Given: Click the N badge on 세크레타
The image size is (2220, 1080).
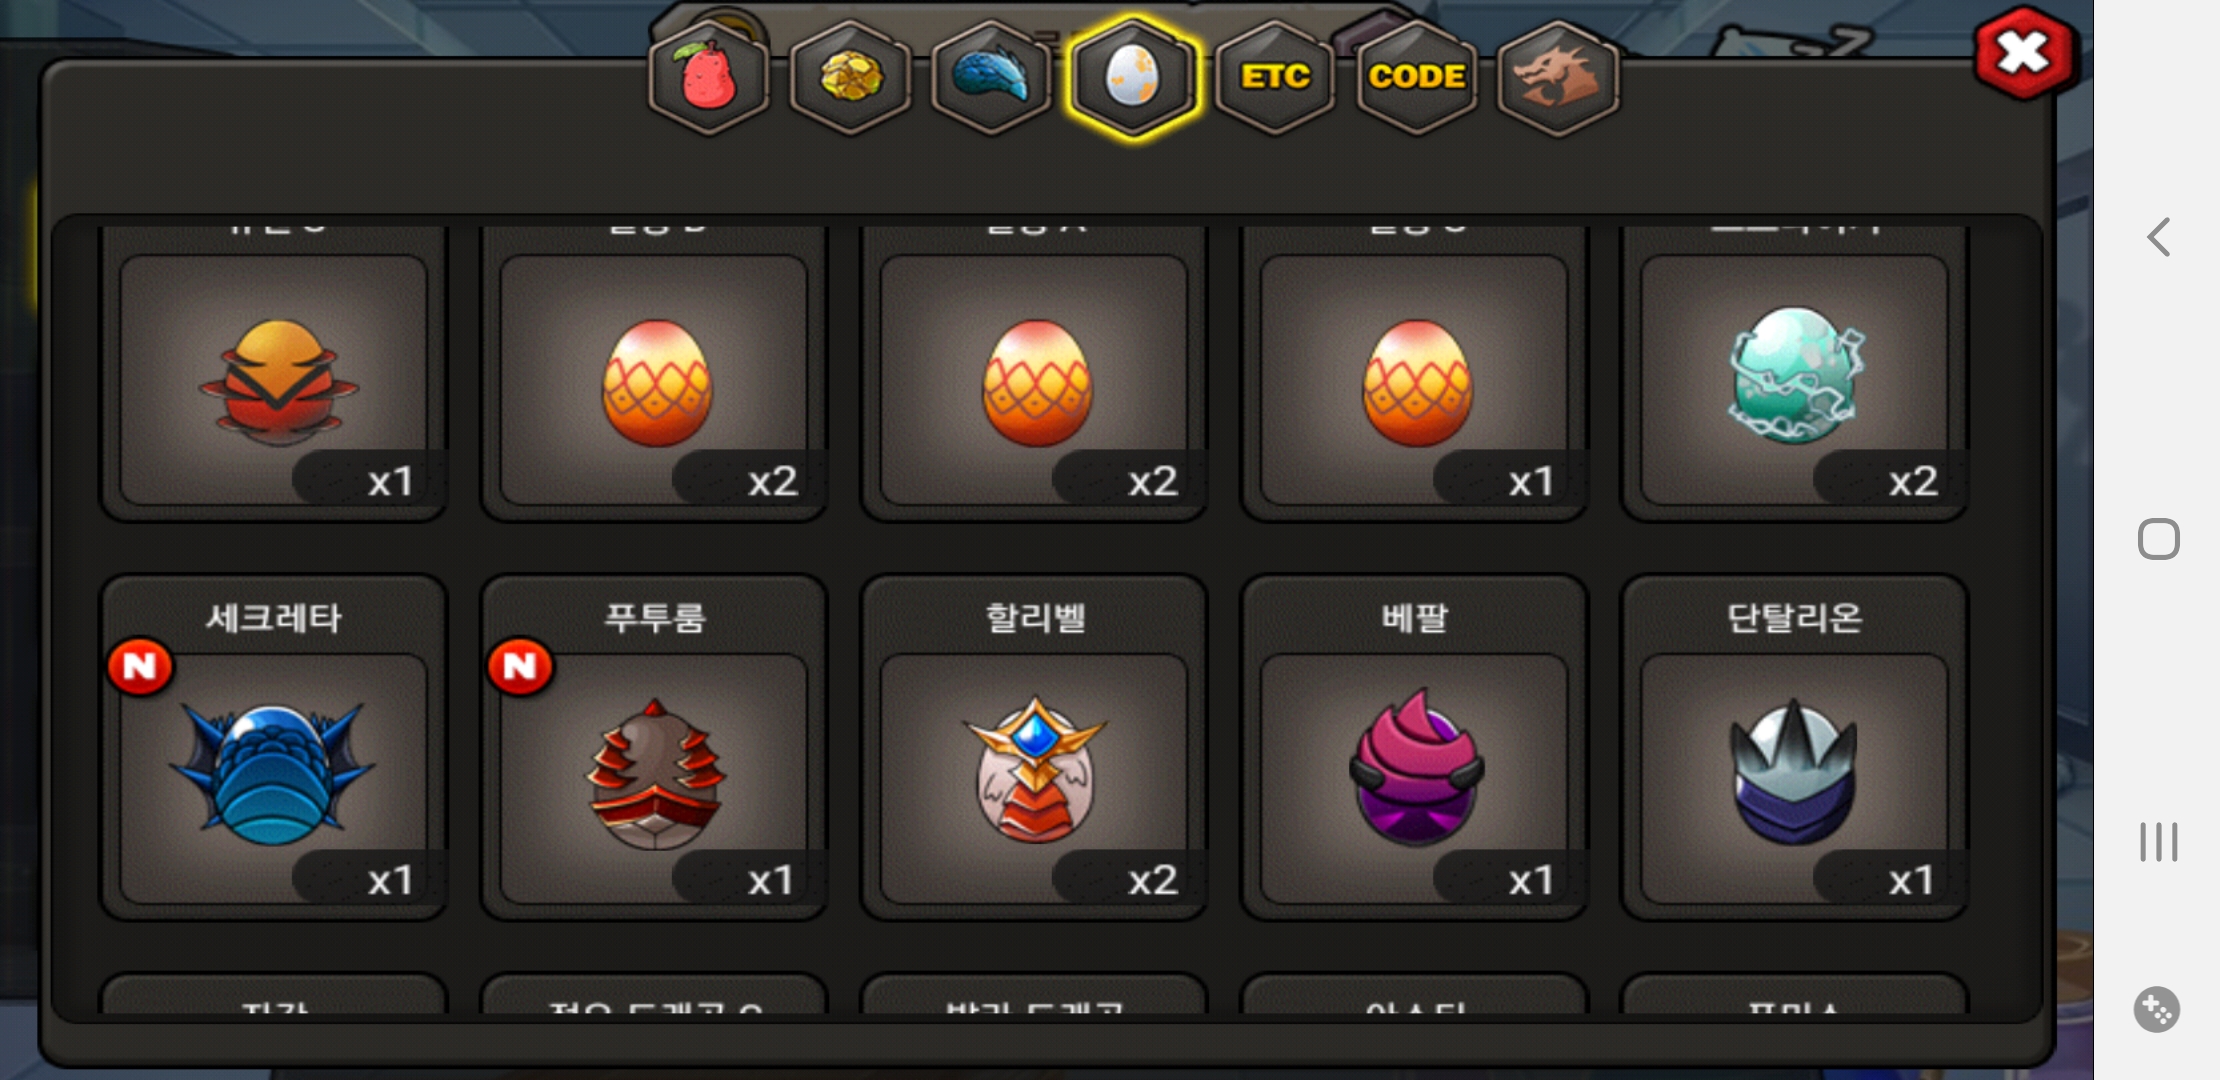Looking at the screenshot, I should click(140, 666).
